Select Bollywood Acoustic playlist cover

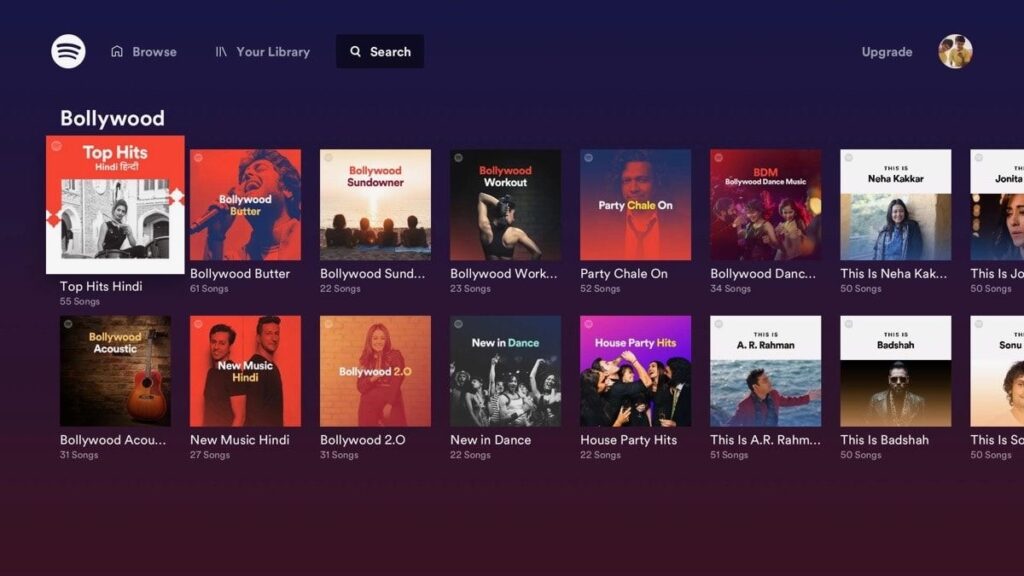(115, 371)
